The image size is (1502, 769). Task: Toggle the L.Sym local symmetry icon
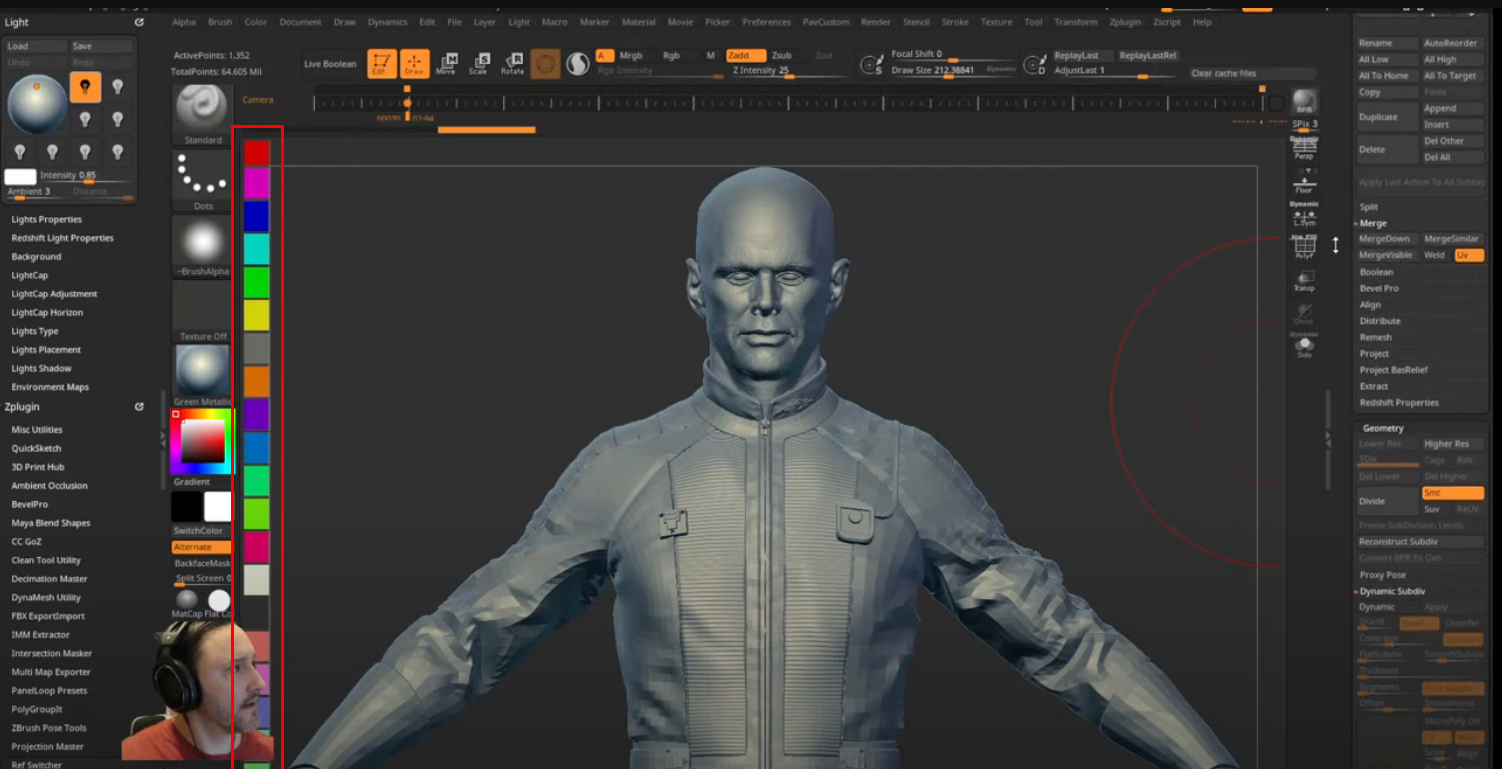[x=1304, y=214]
